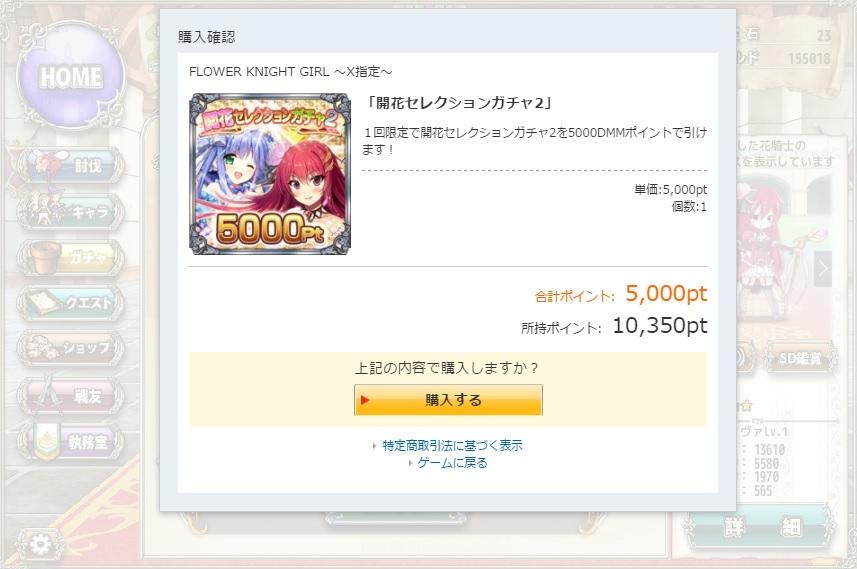Open the キャラ character menu

point(70,211)
